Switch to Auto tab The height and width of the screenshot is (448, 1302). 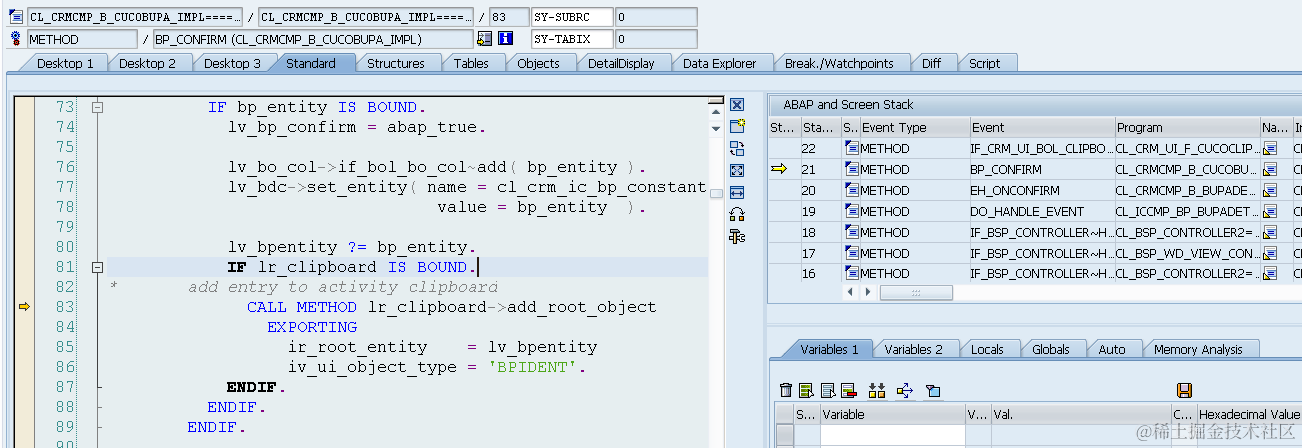pos(1111,349)
